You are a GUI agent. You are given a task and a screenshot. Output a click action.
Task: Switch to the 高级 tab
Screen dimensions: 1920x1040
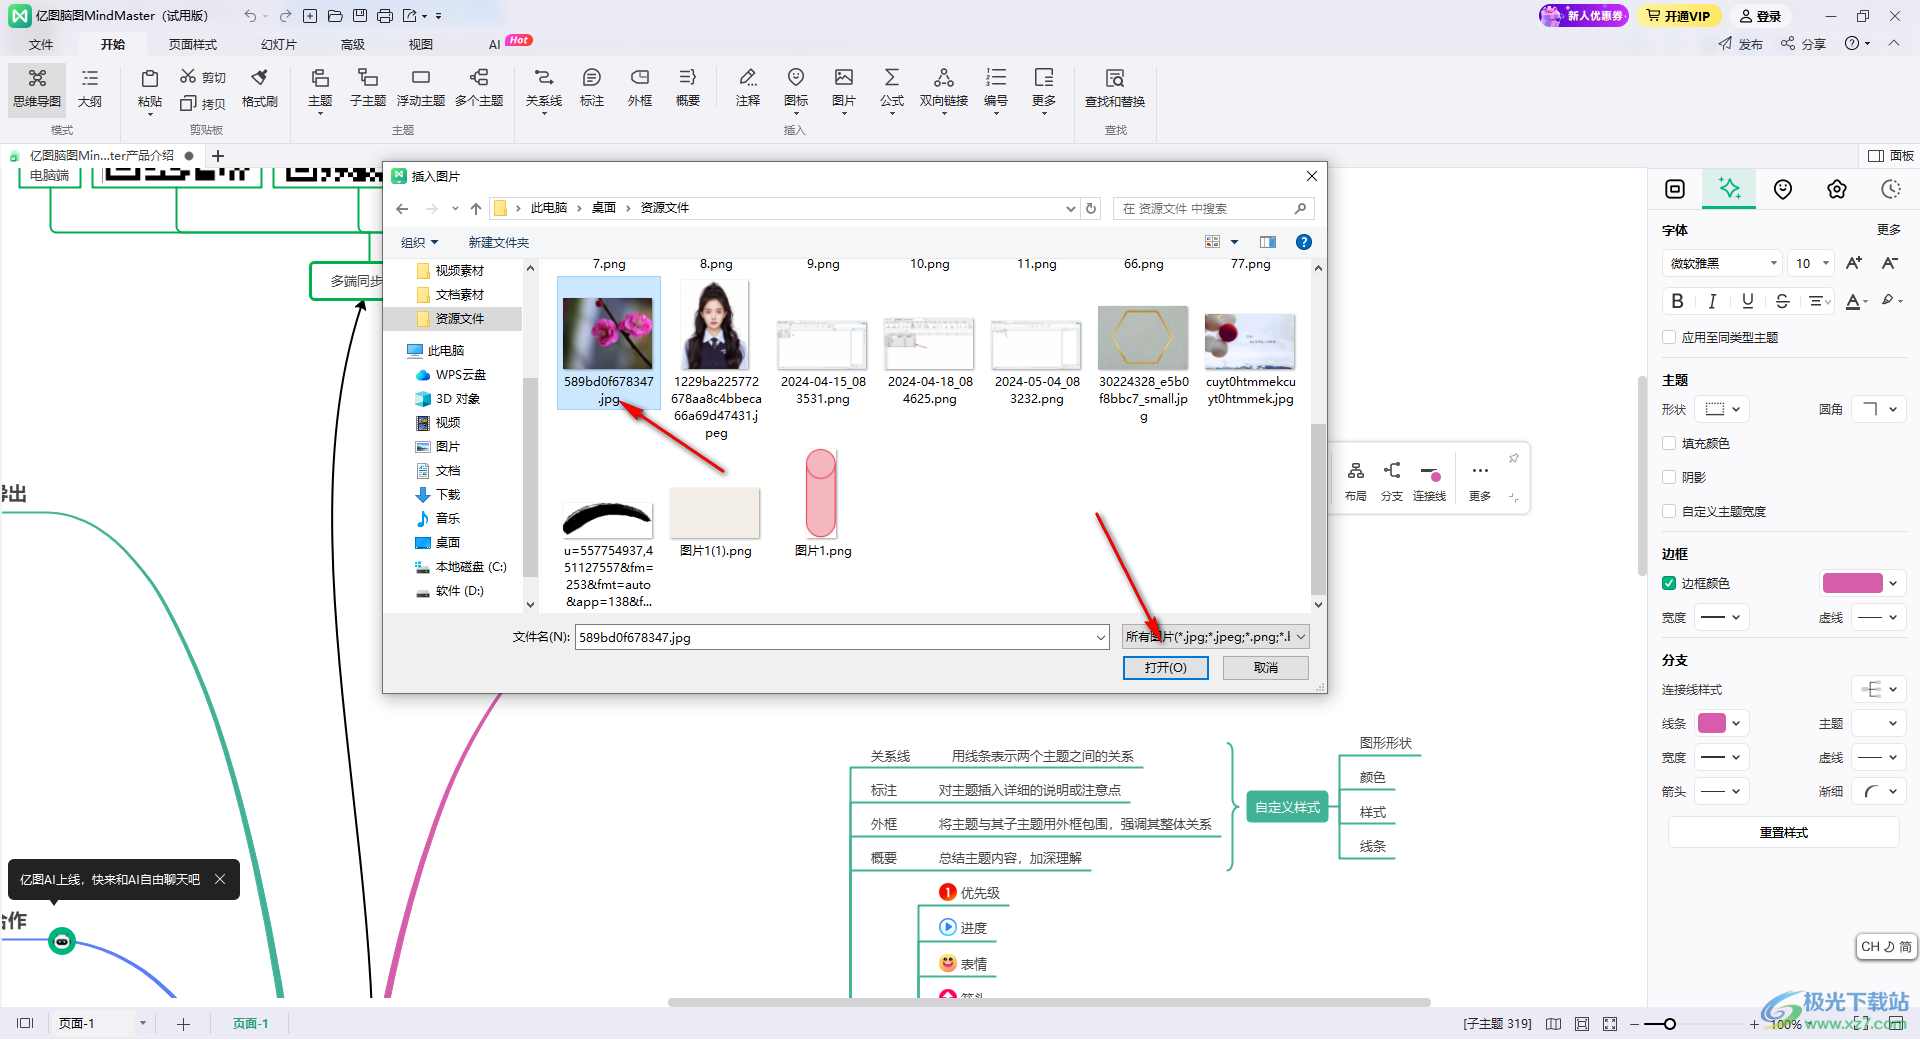coord(353,44)
